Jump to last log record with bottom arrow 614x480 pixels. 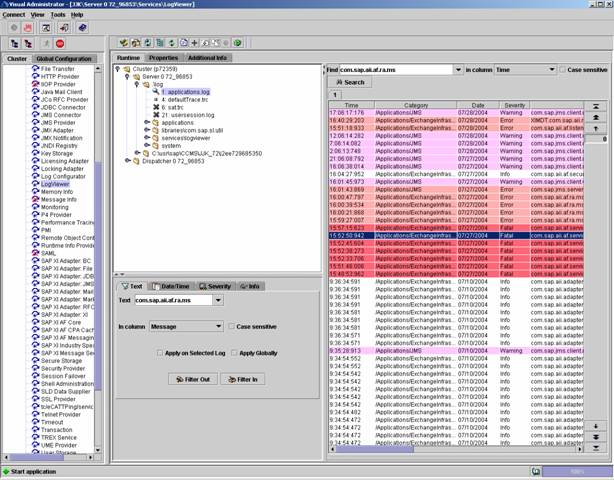tap(595, 448)
